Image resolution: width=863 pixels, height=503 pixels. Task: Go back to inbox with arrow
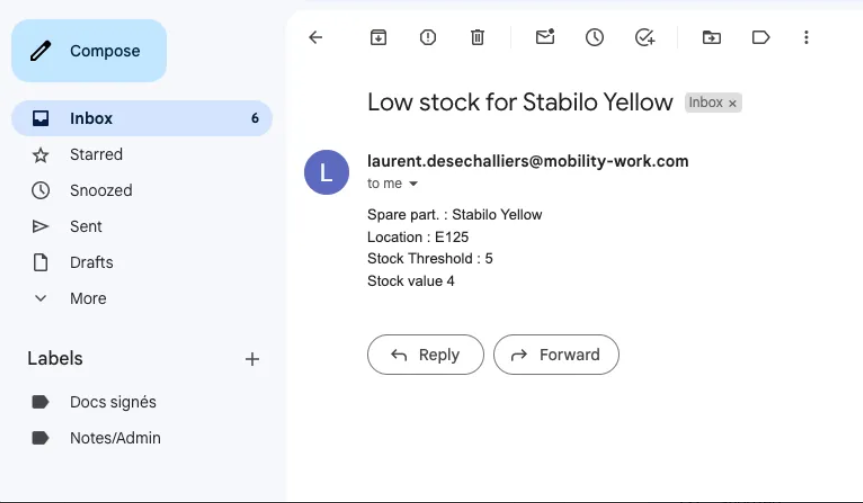click(316, 38)
